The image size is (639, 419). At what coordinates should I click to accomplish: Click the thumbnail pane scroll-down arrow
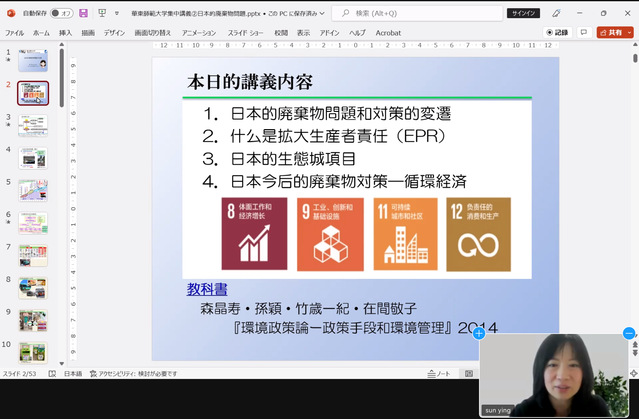coord(62,363)
